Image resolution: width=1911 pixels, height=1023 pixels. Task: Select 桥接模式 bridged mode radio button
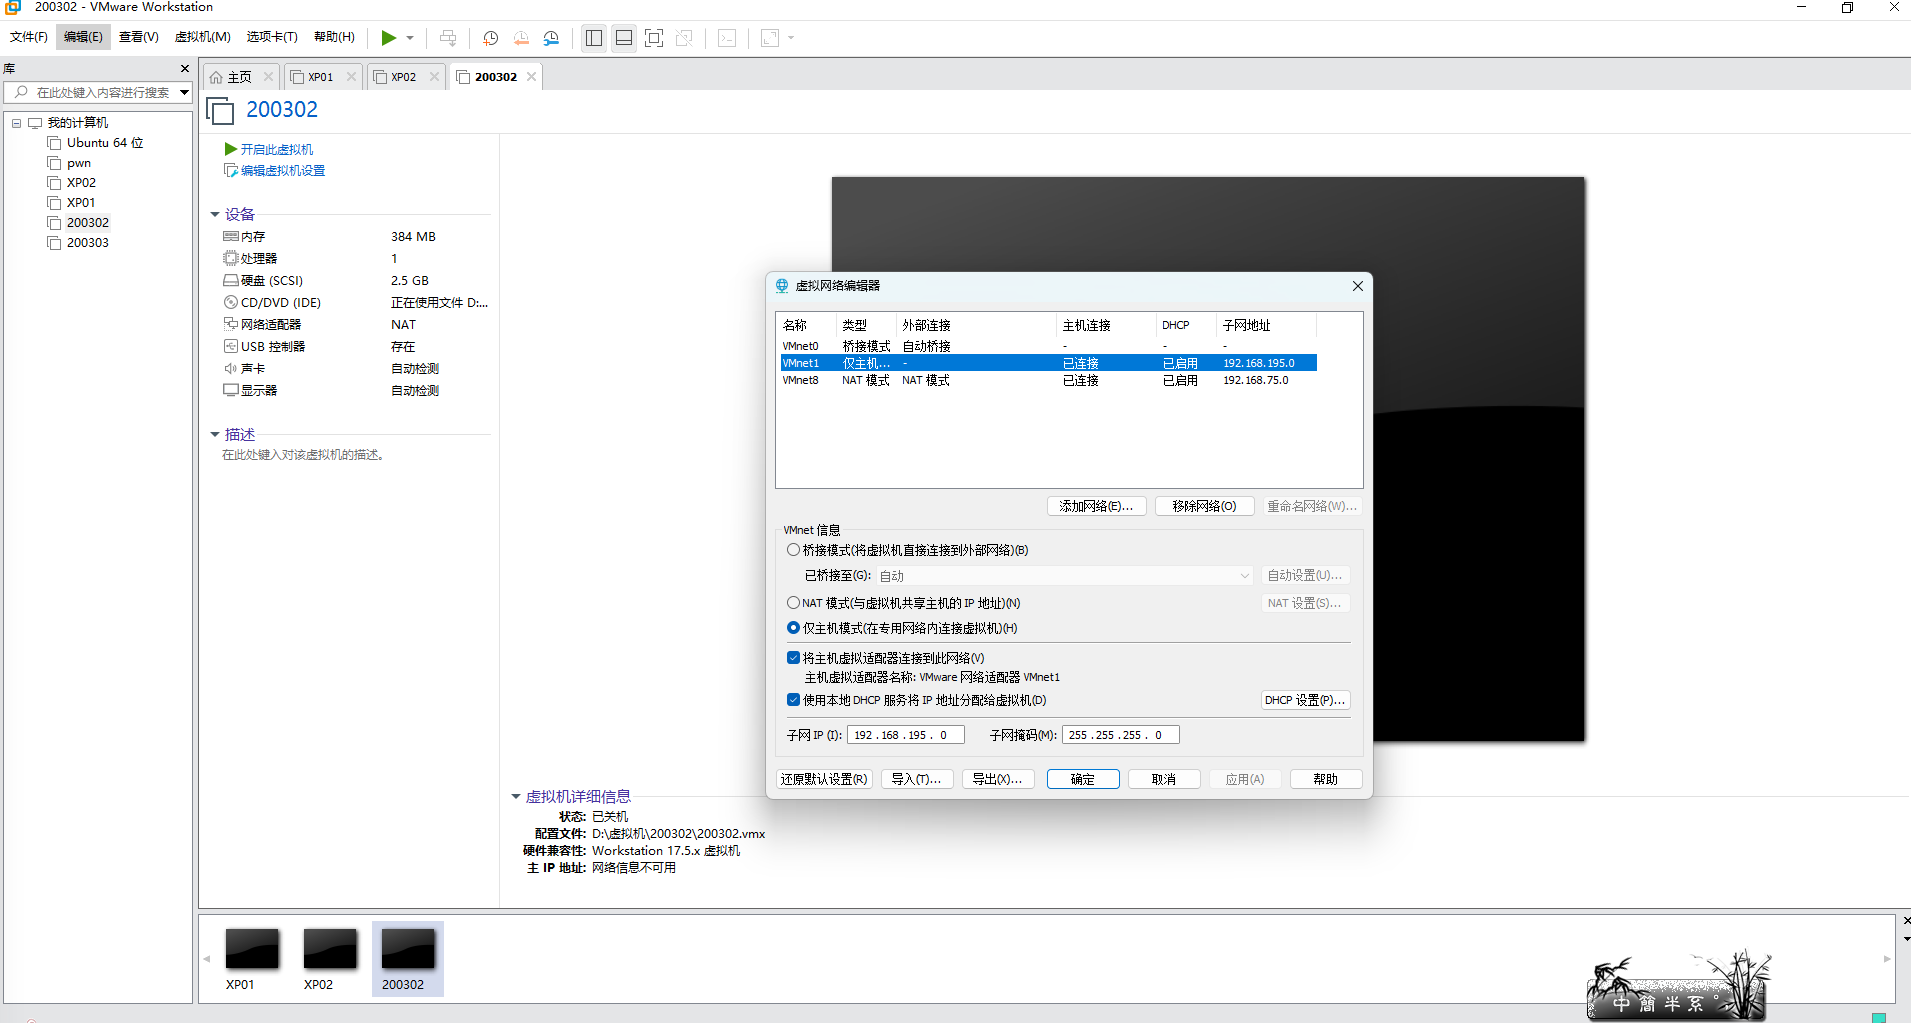click(x=793, y=550)
